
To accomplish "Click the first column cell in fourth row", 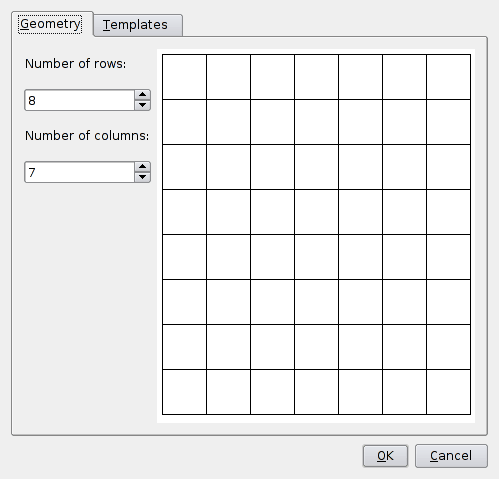I will click(184, 212).
